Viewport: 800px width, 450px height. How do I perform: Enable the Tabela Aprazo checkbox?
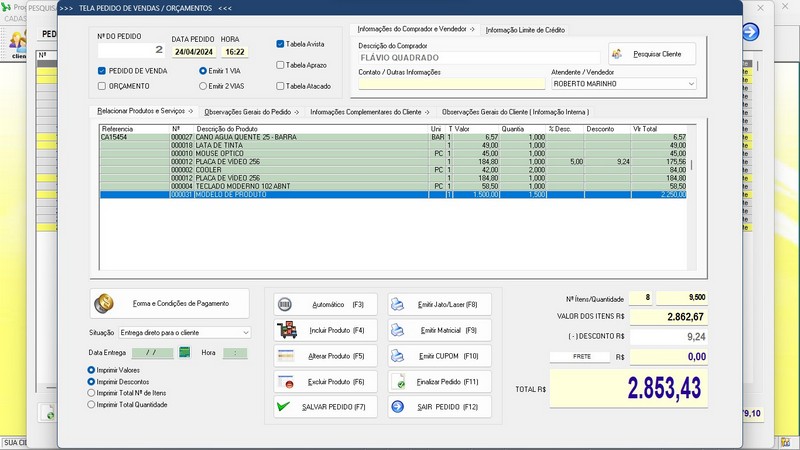pos(281,65)
